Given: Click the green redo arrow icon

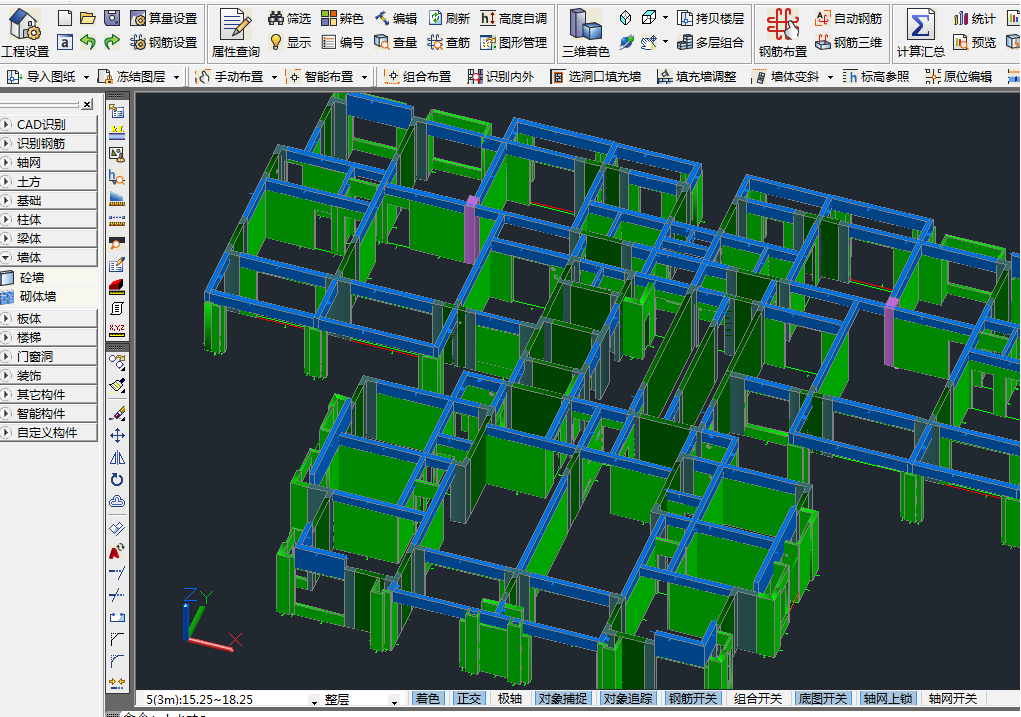Looking at the screenshot, I should pyautogui.click(x=112, y=42).
